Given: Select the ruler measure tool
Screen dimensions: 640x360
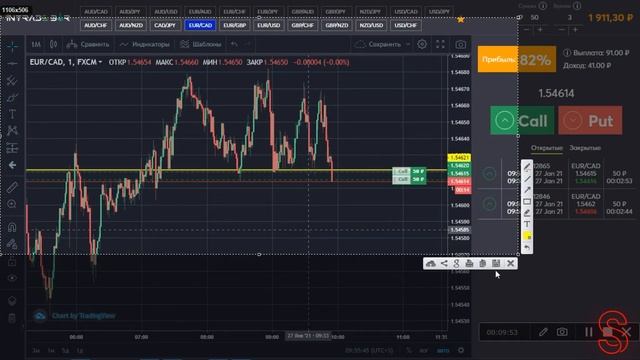Looking at the screenshot, I should click(12, 187).
